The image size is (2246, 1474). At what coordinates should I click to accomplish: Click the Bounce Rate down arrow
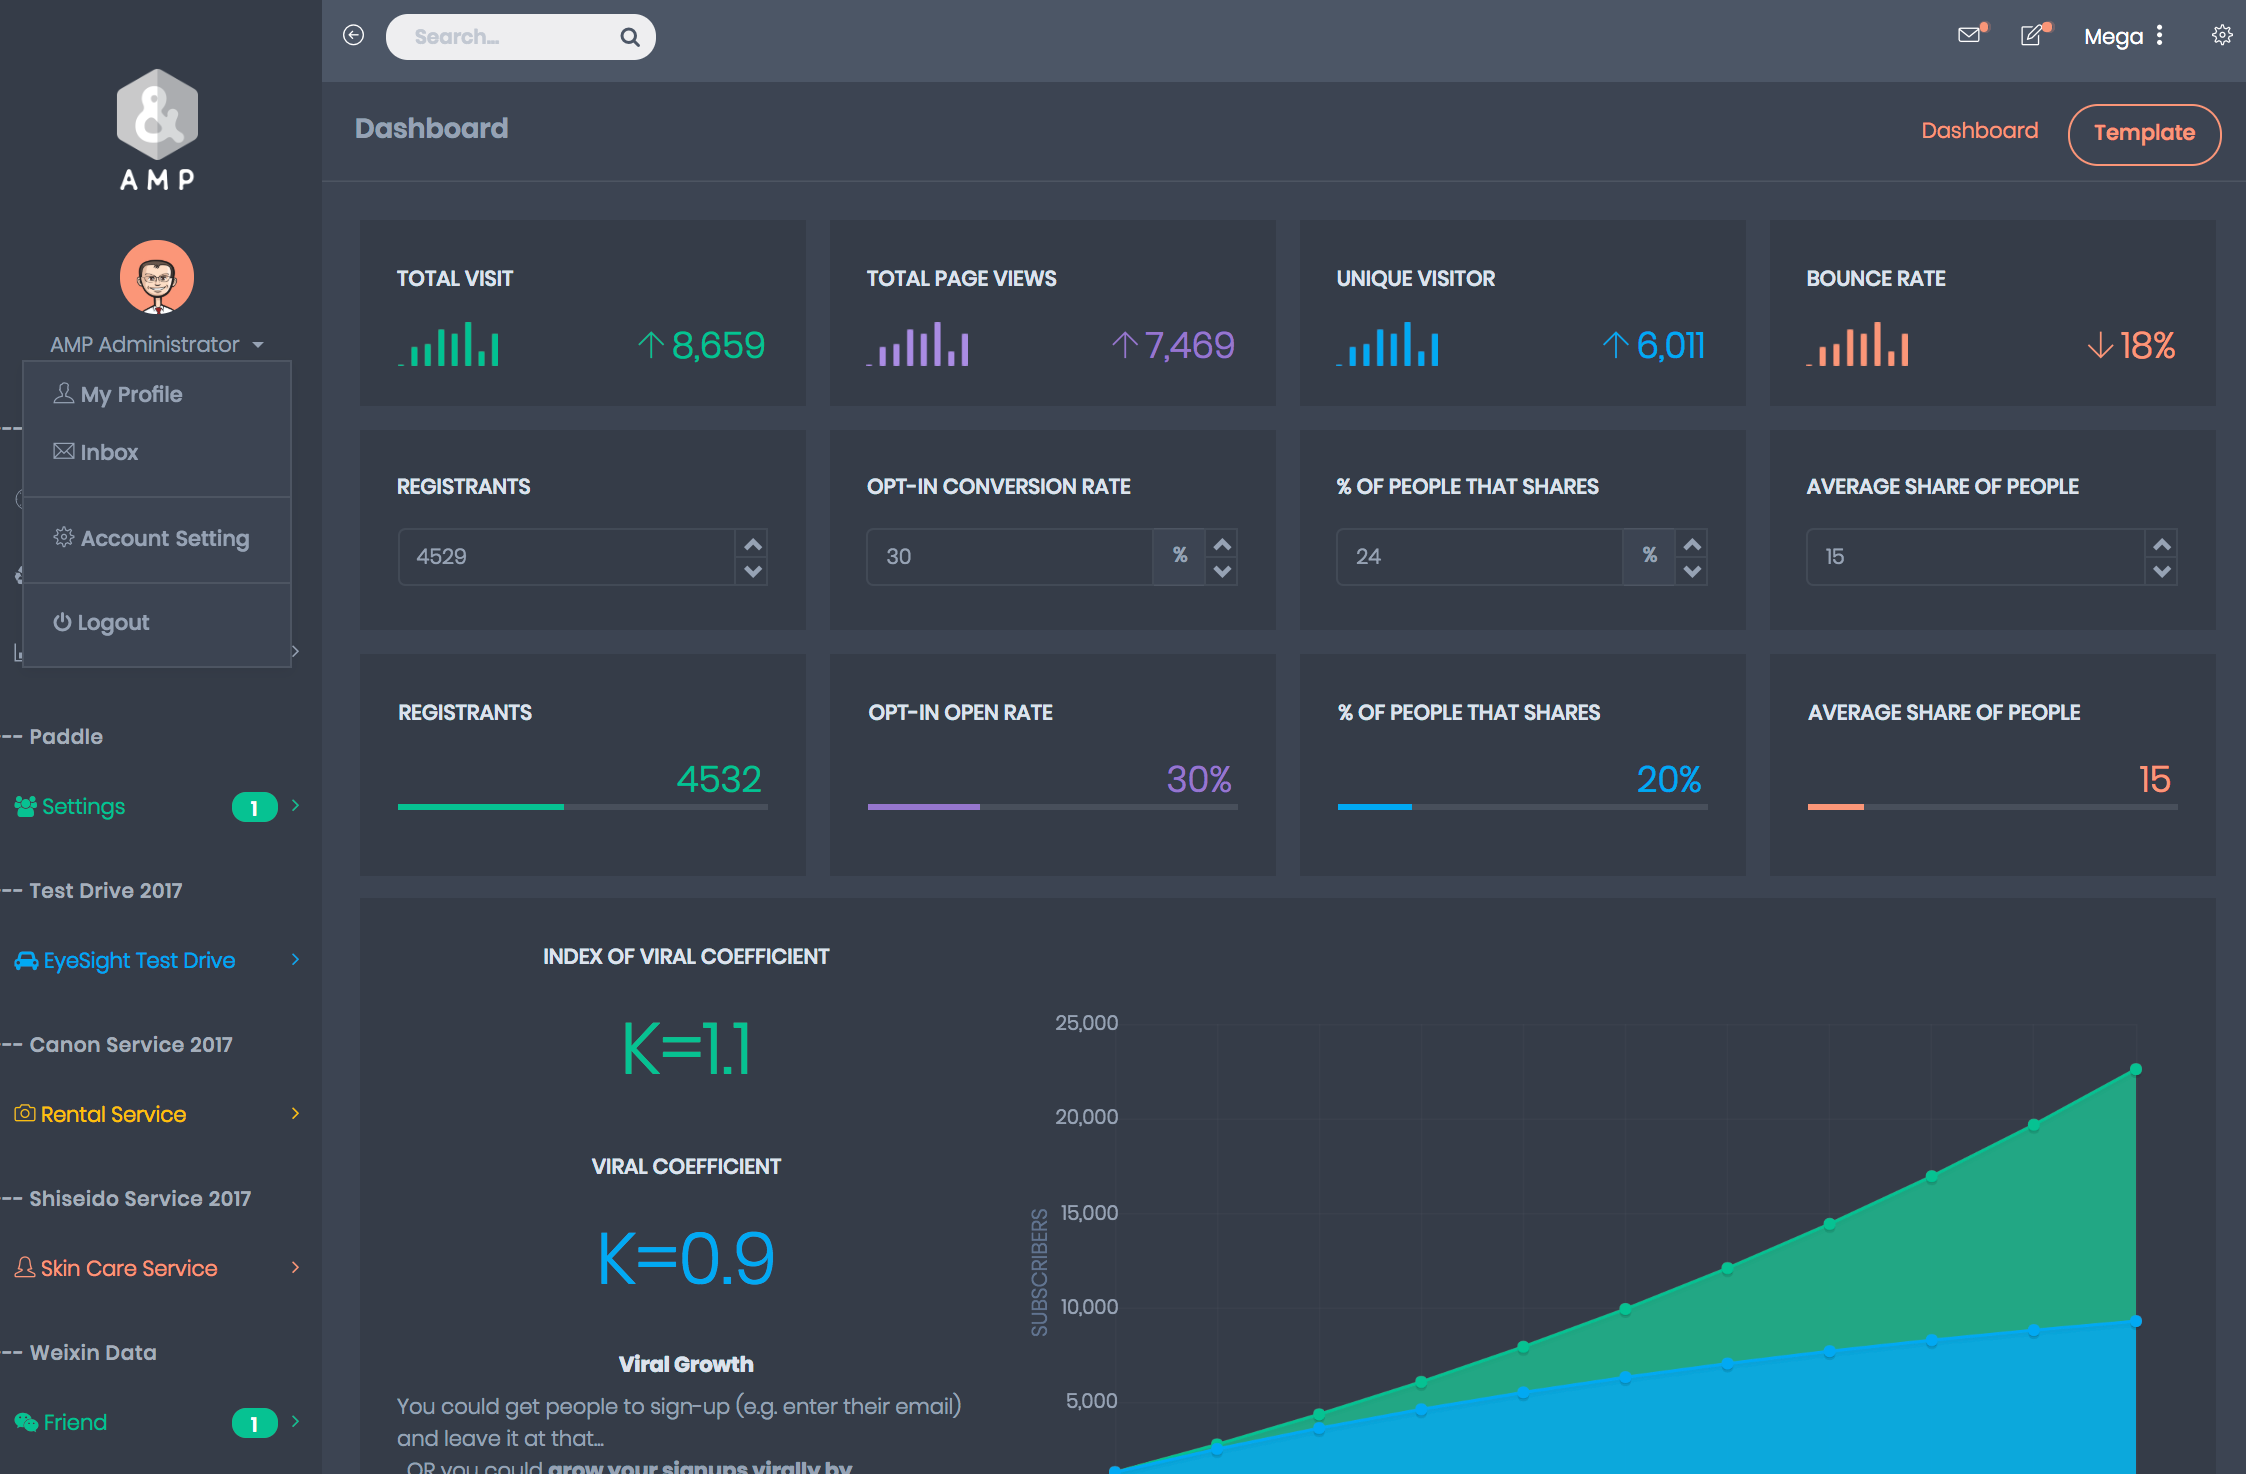2100,345
